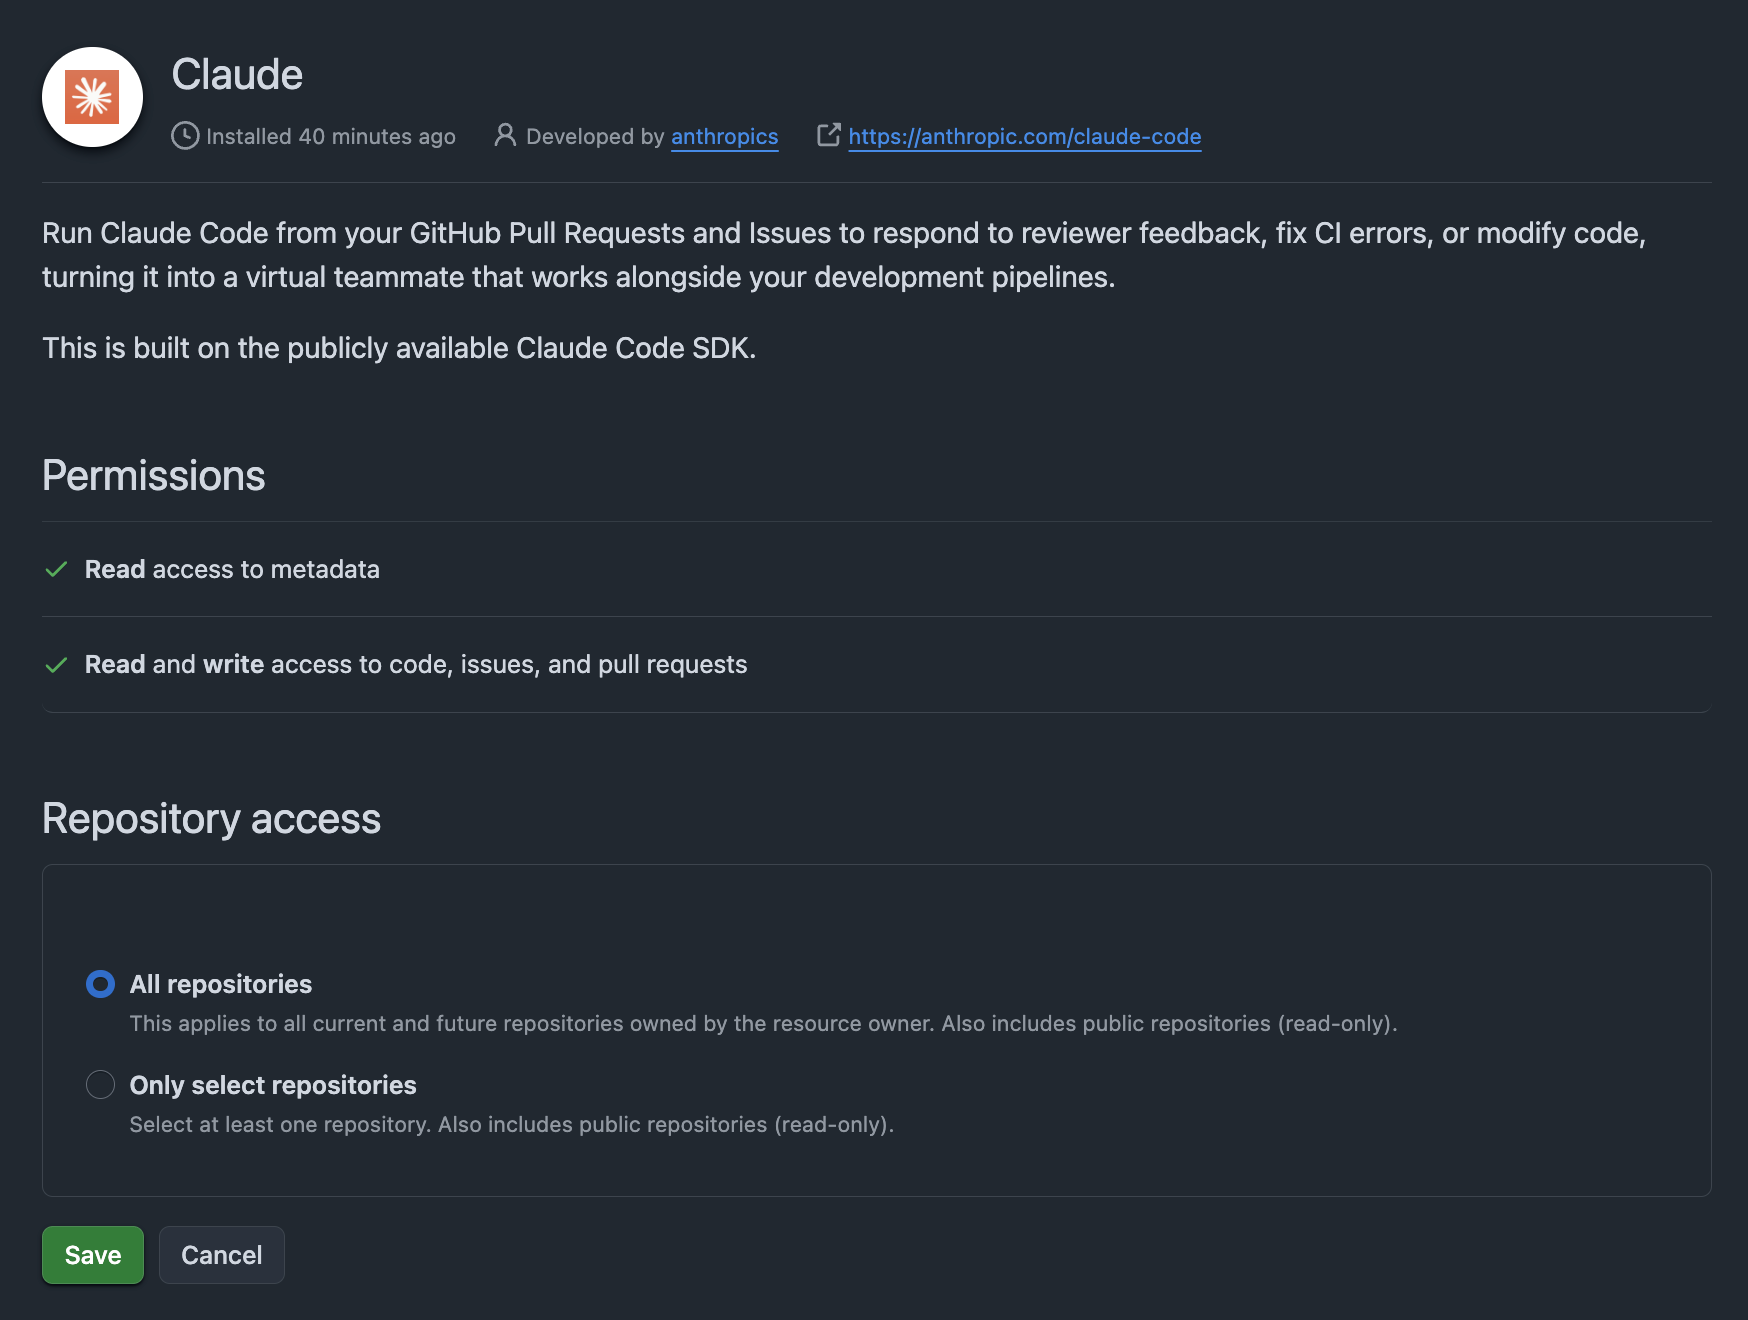The height and width of the screenshot is (1320, 1748).
Task: Save the repository access settings
Action: [93, 1255]
